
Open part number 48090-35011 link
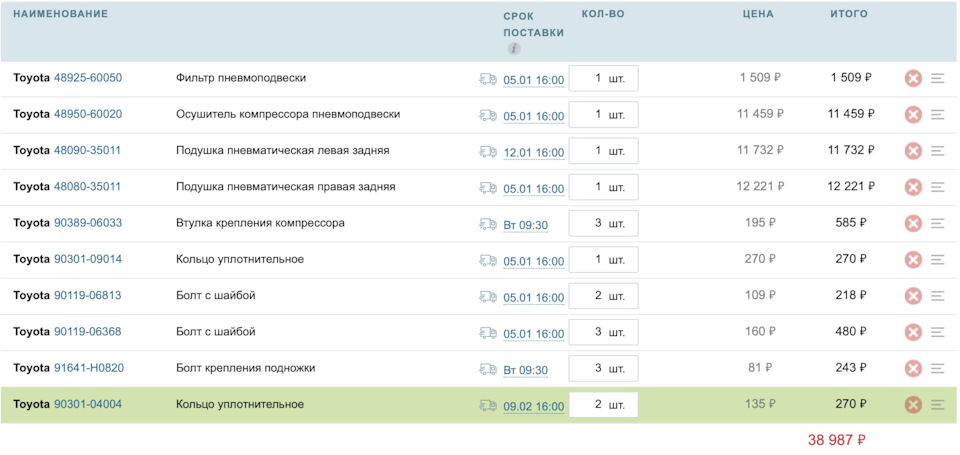(88, 150)
